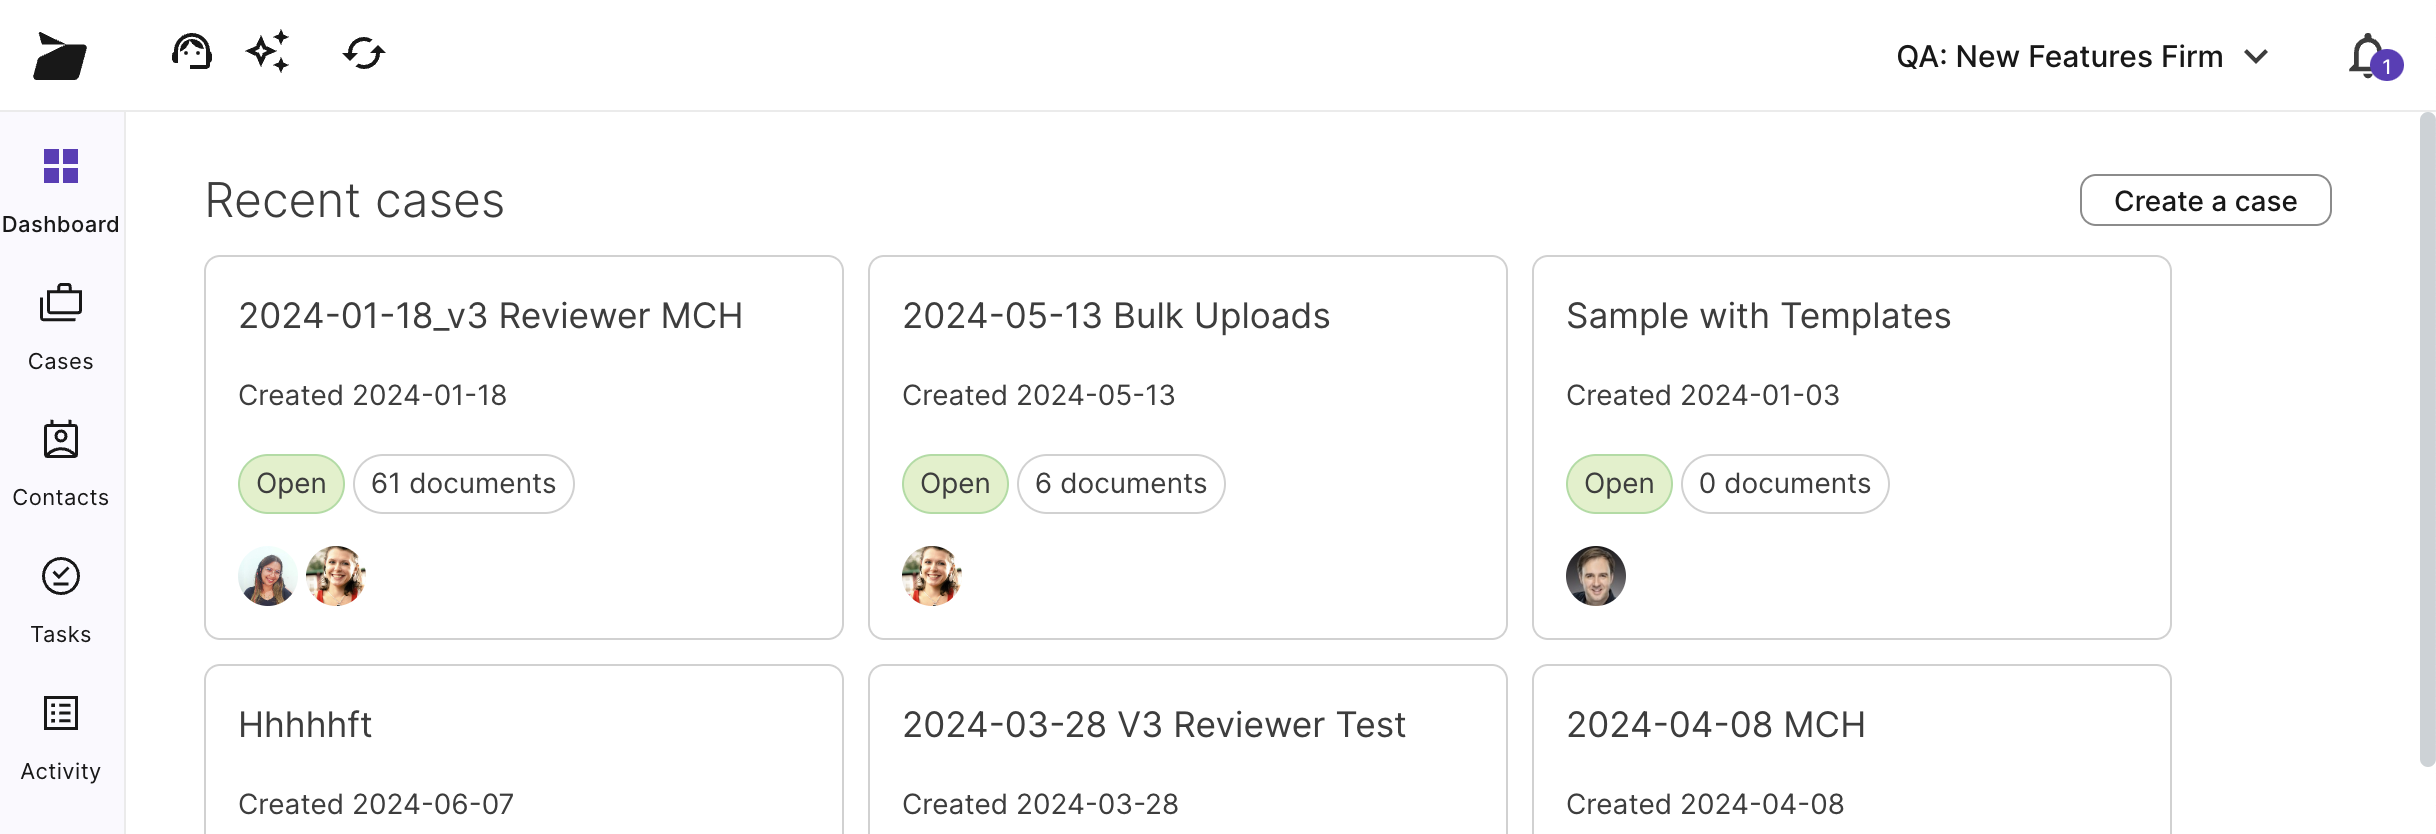The height and width of the screenshot is (834, 2436).
Task: Click the refresh sync icon
Action: click(x=364, y=53)
